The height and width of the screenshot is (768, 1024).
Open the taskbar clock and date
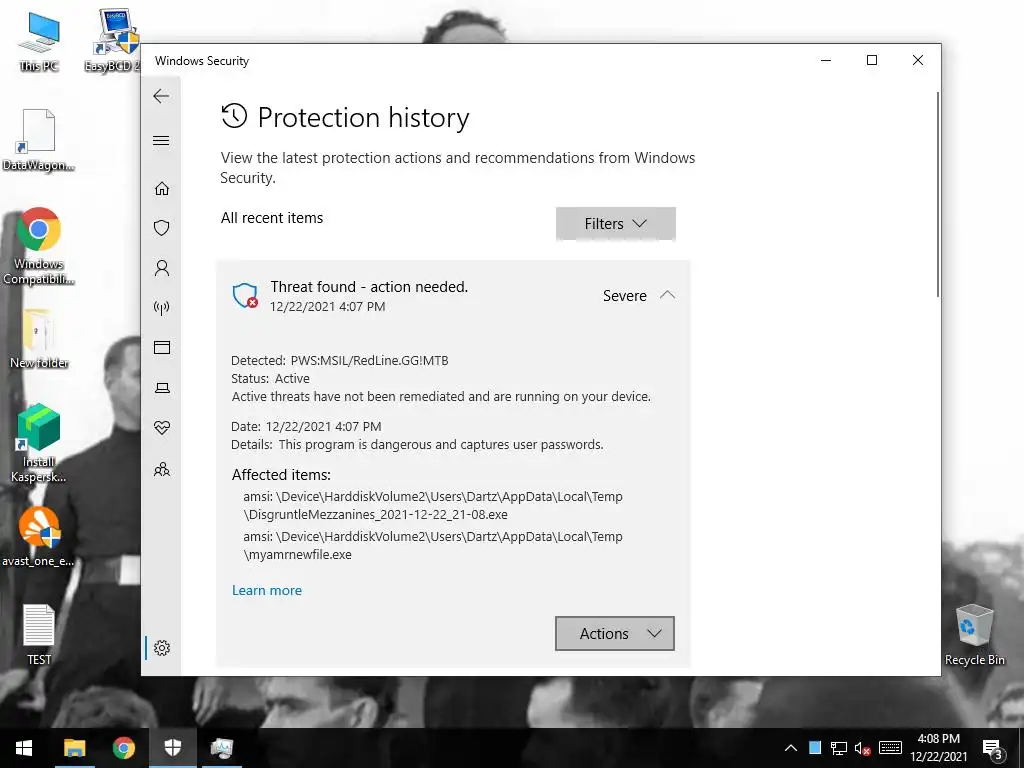pos(938,748)
